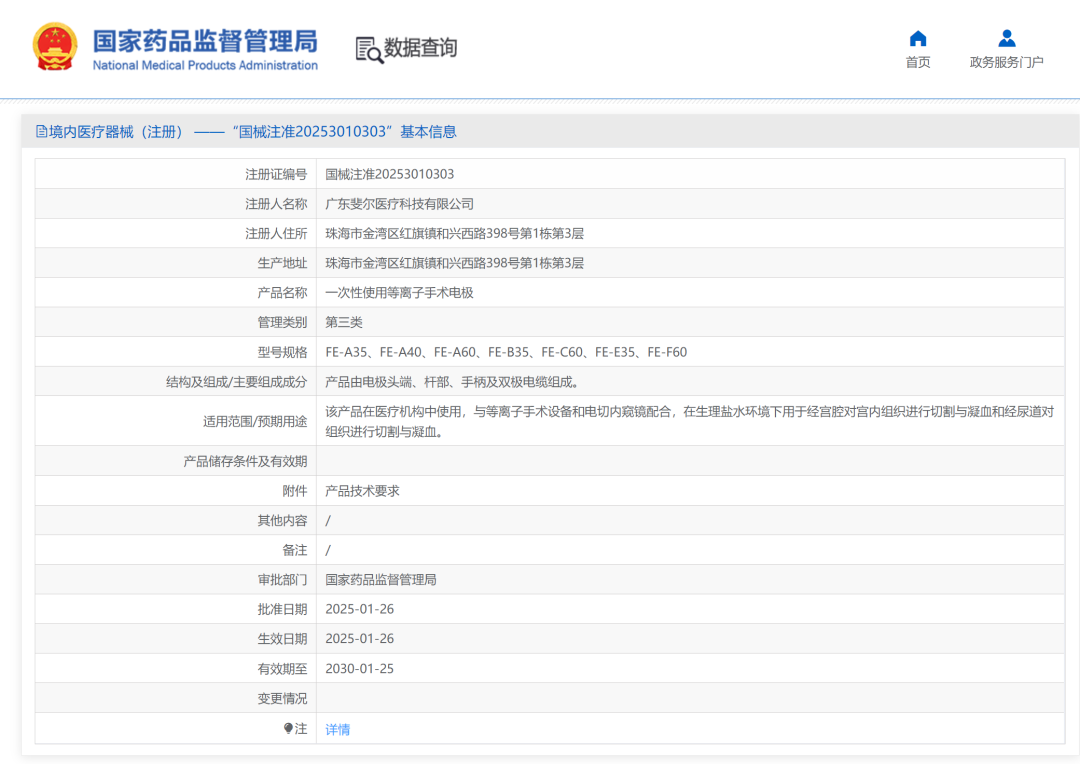Click the National Medical Products Administration subtitle

(205, 65)
